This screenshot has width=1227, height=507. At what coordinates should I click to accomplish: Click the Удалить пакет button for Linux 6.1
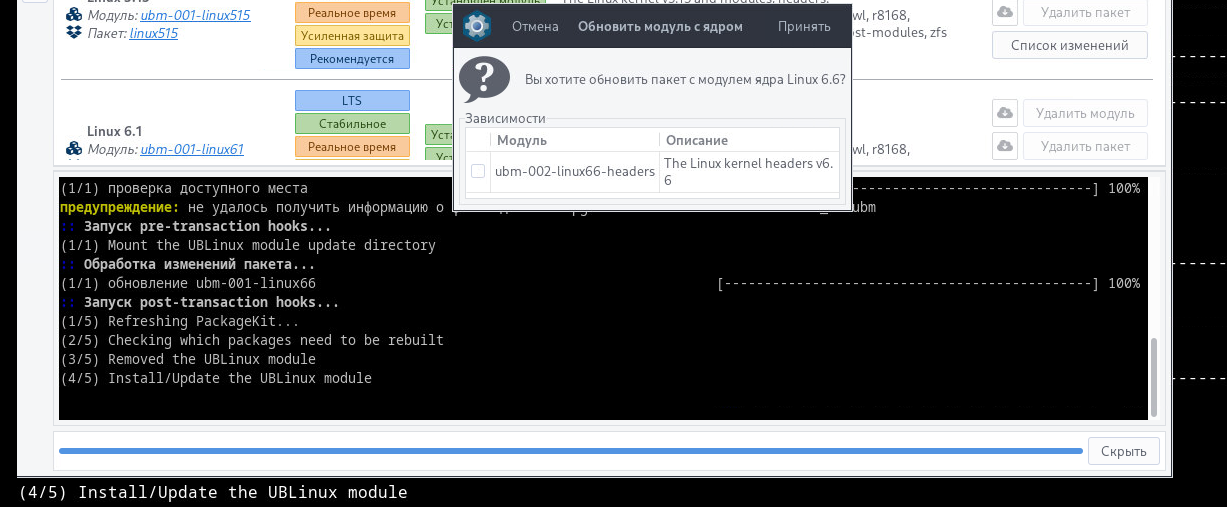pyautogui.click(x=1085, y=146)
